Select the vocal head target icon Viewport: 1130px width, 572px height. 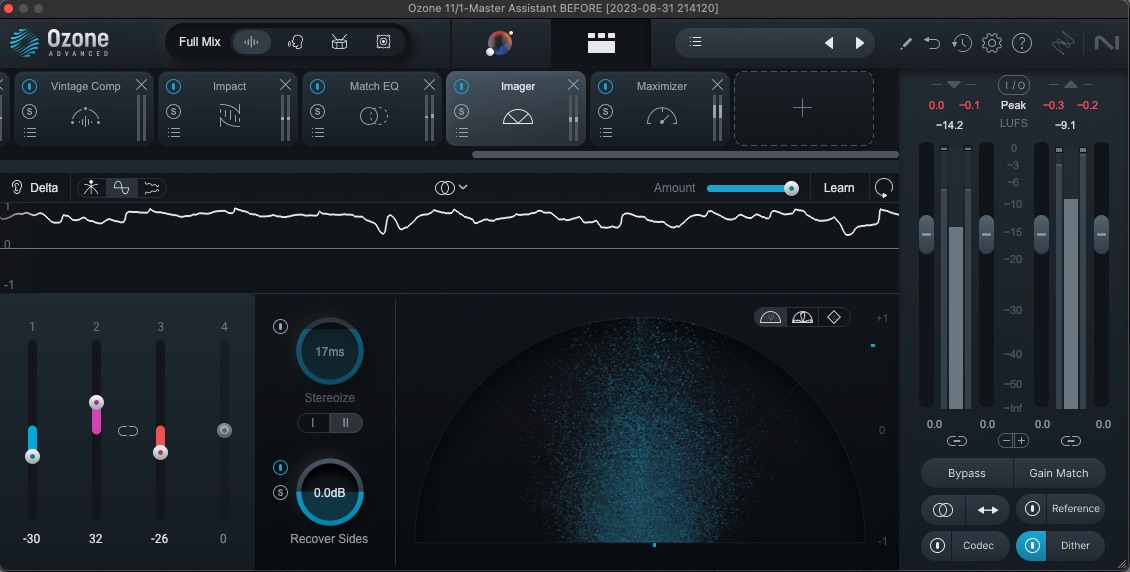coord(295,42)
